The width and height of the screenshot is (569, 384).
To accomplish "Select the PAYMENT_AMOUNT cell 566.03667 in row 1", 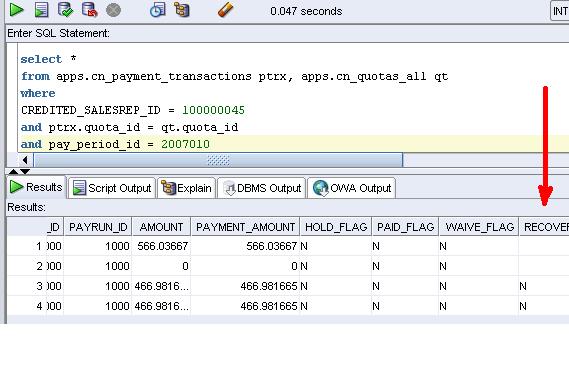I will point(245,246).
